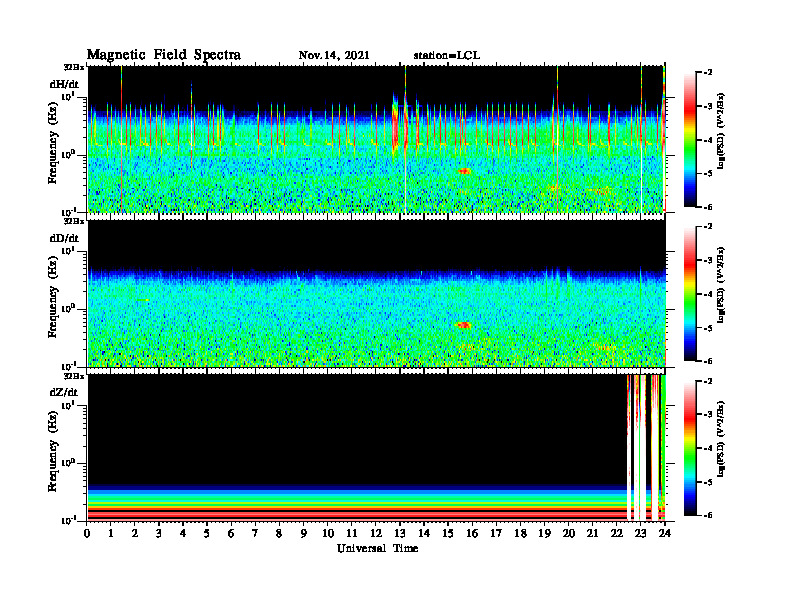Click hour 11 on the time axis
Screen dimensions: 792x612
(x=352, y=533)
